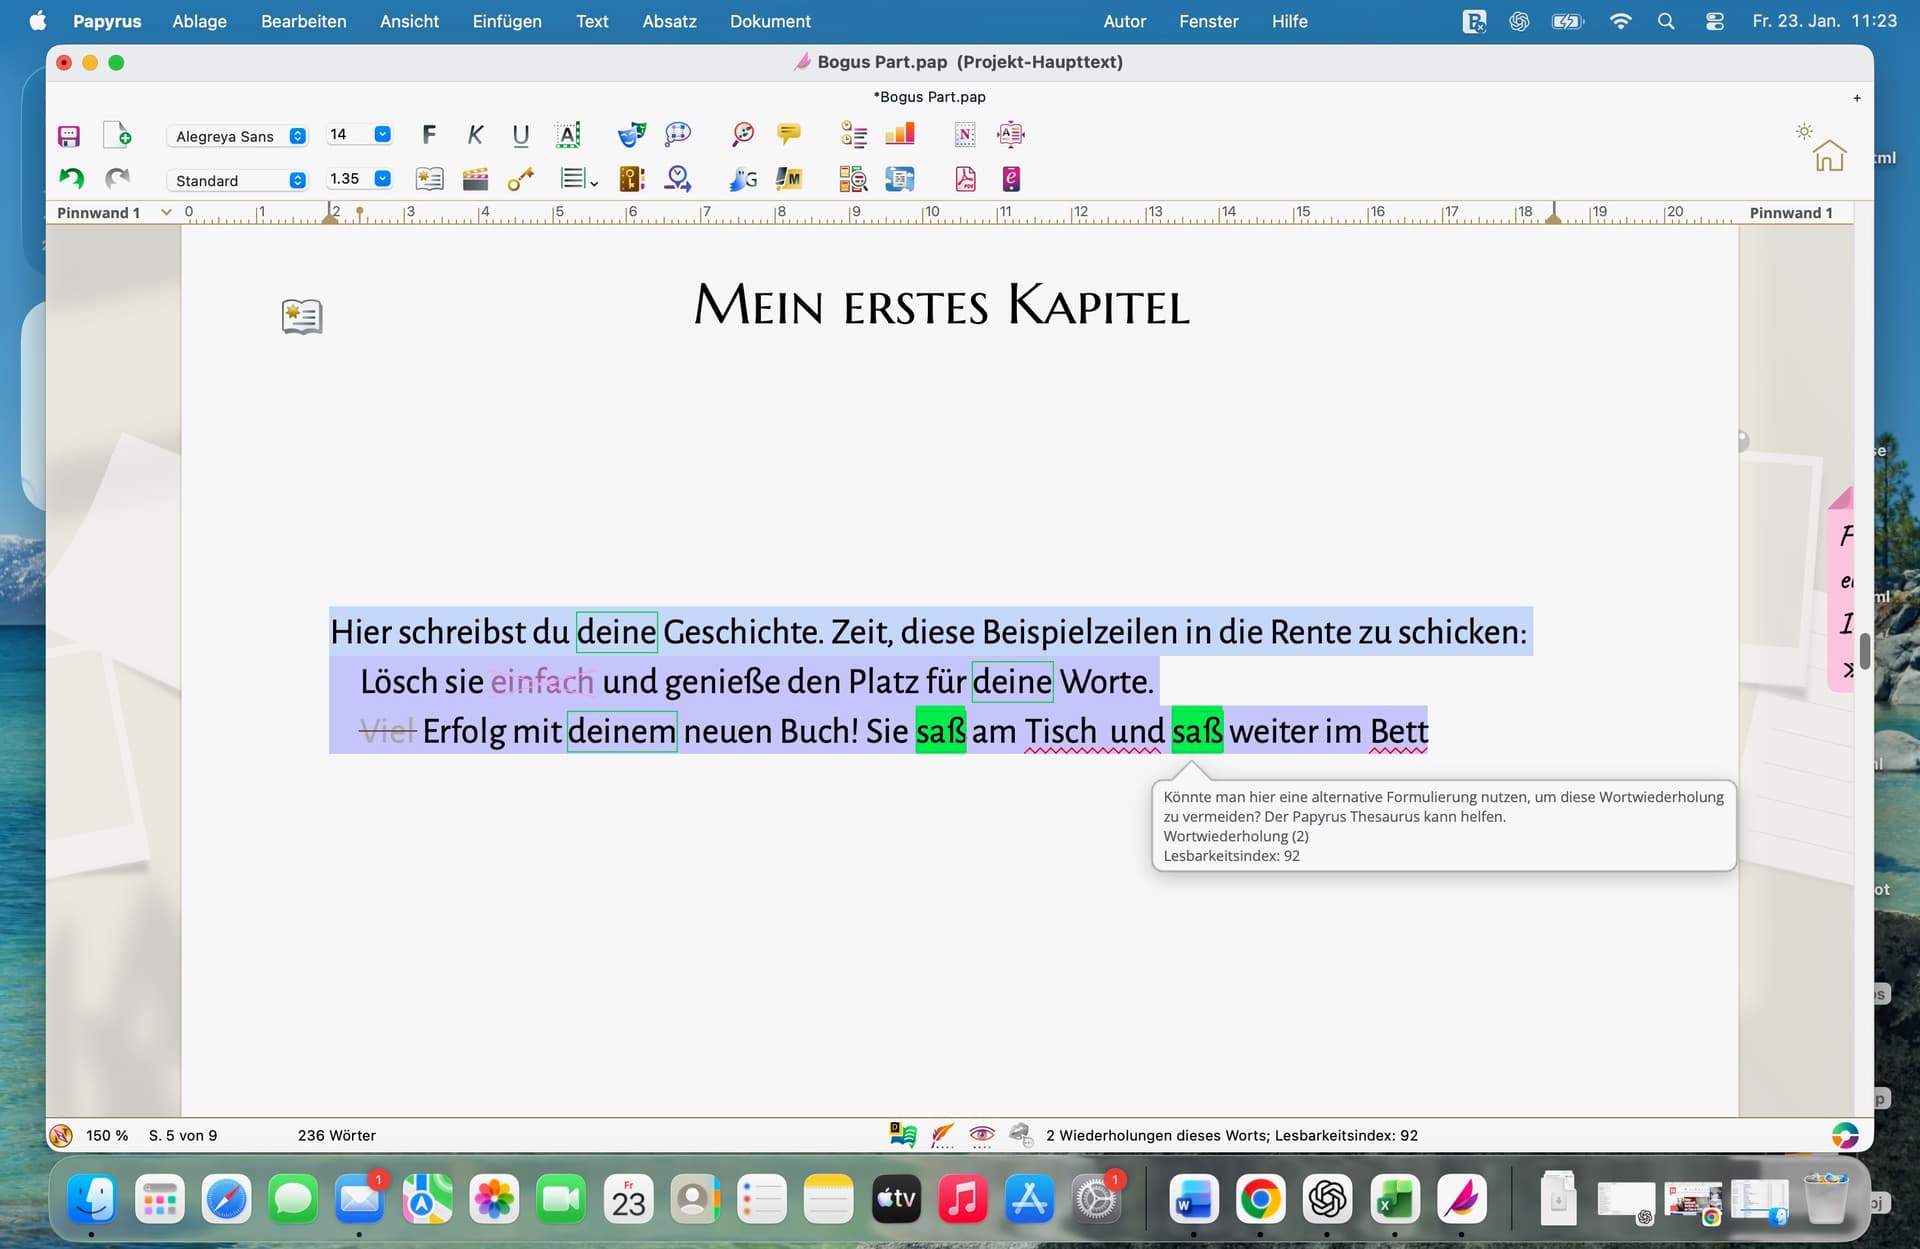The height and width of the screenshot is (1249, 1920).
Task: Open the Dokument menu
Action: point(769,21)
